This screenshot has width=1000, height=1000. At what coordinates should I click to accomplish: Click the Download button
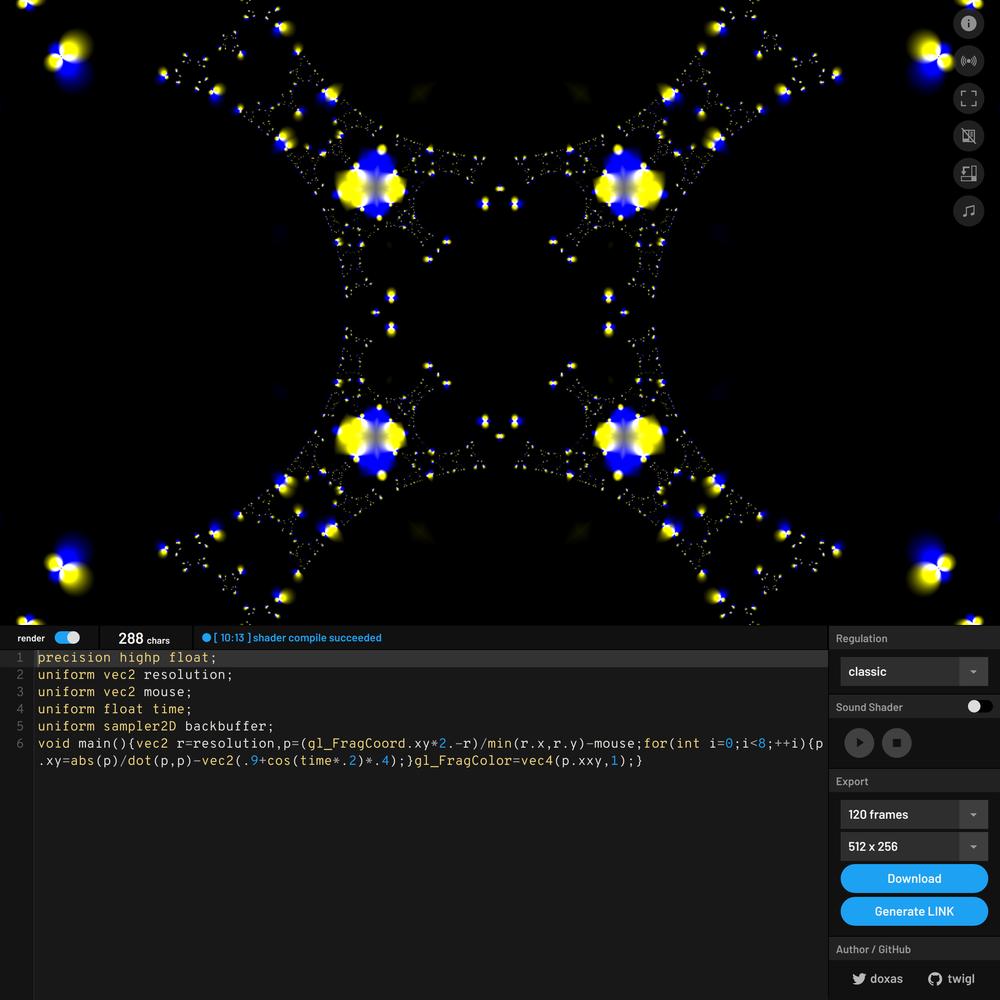(914, 879)
